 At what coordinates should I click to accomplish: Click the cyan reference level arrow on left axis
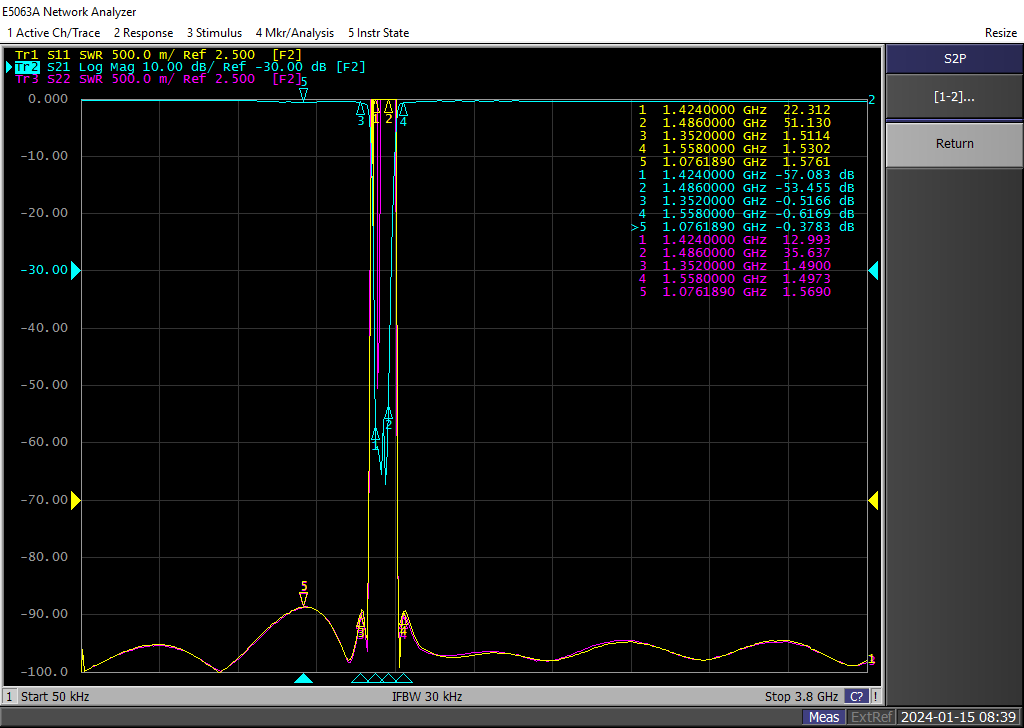click(75, 270)
